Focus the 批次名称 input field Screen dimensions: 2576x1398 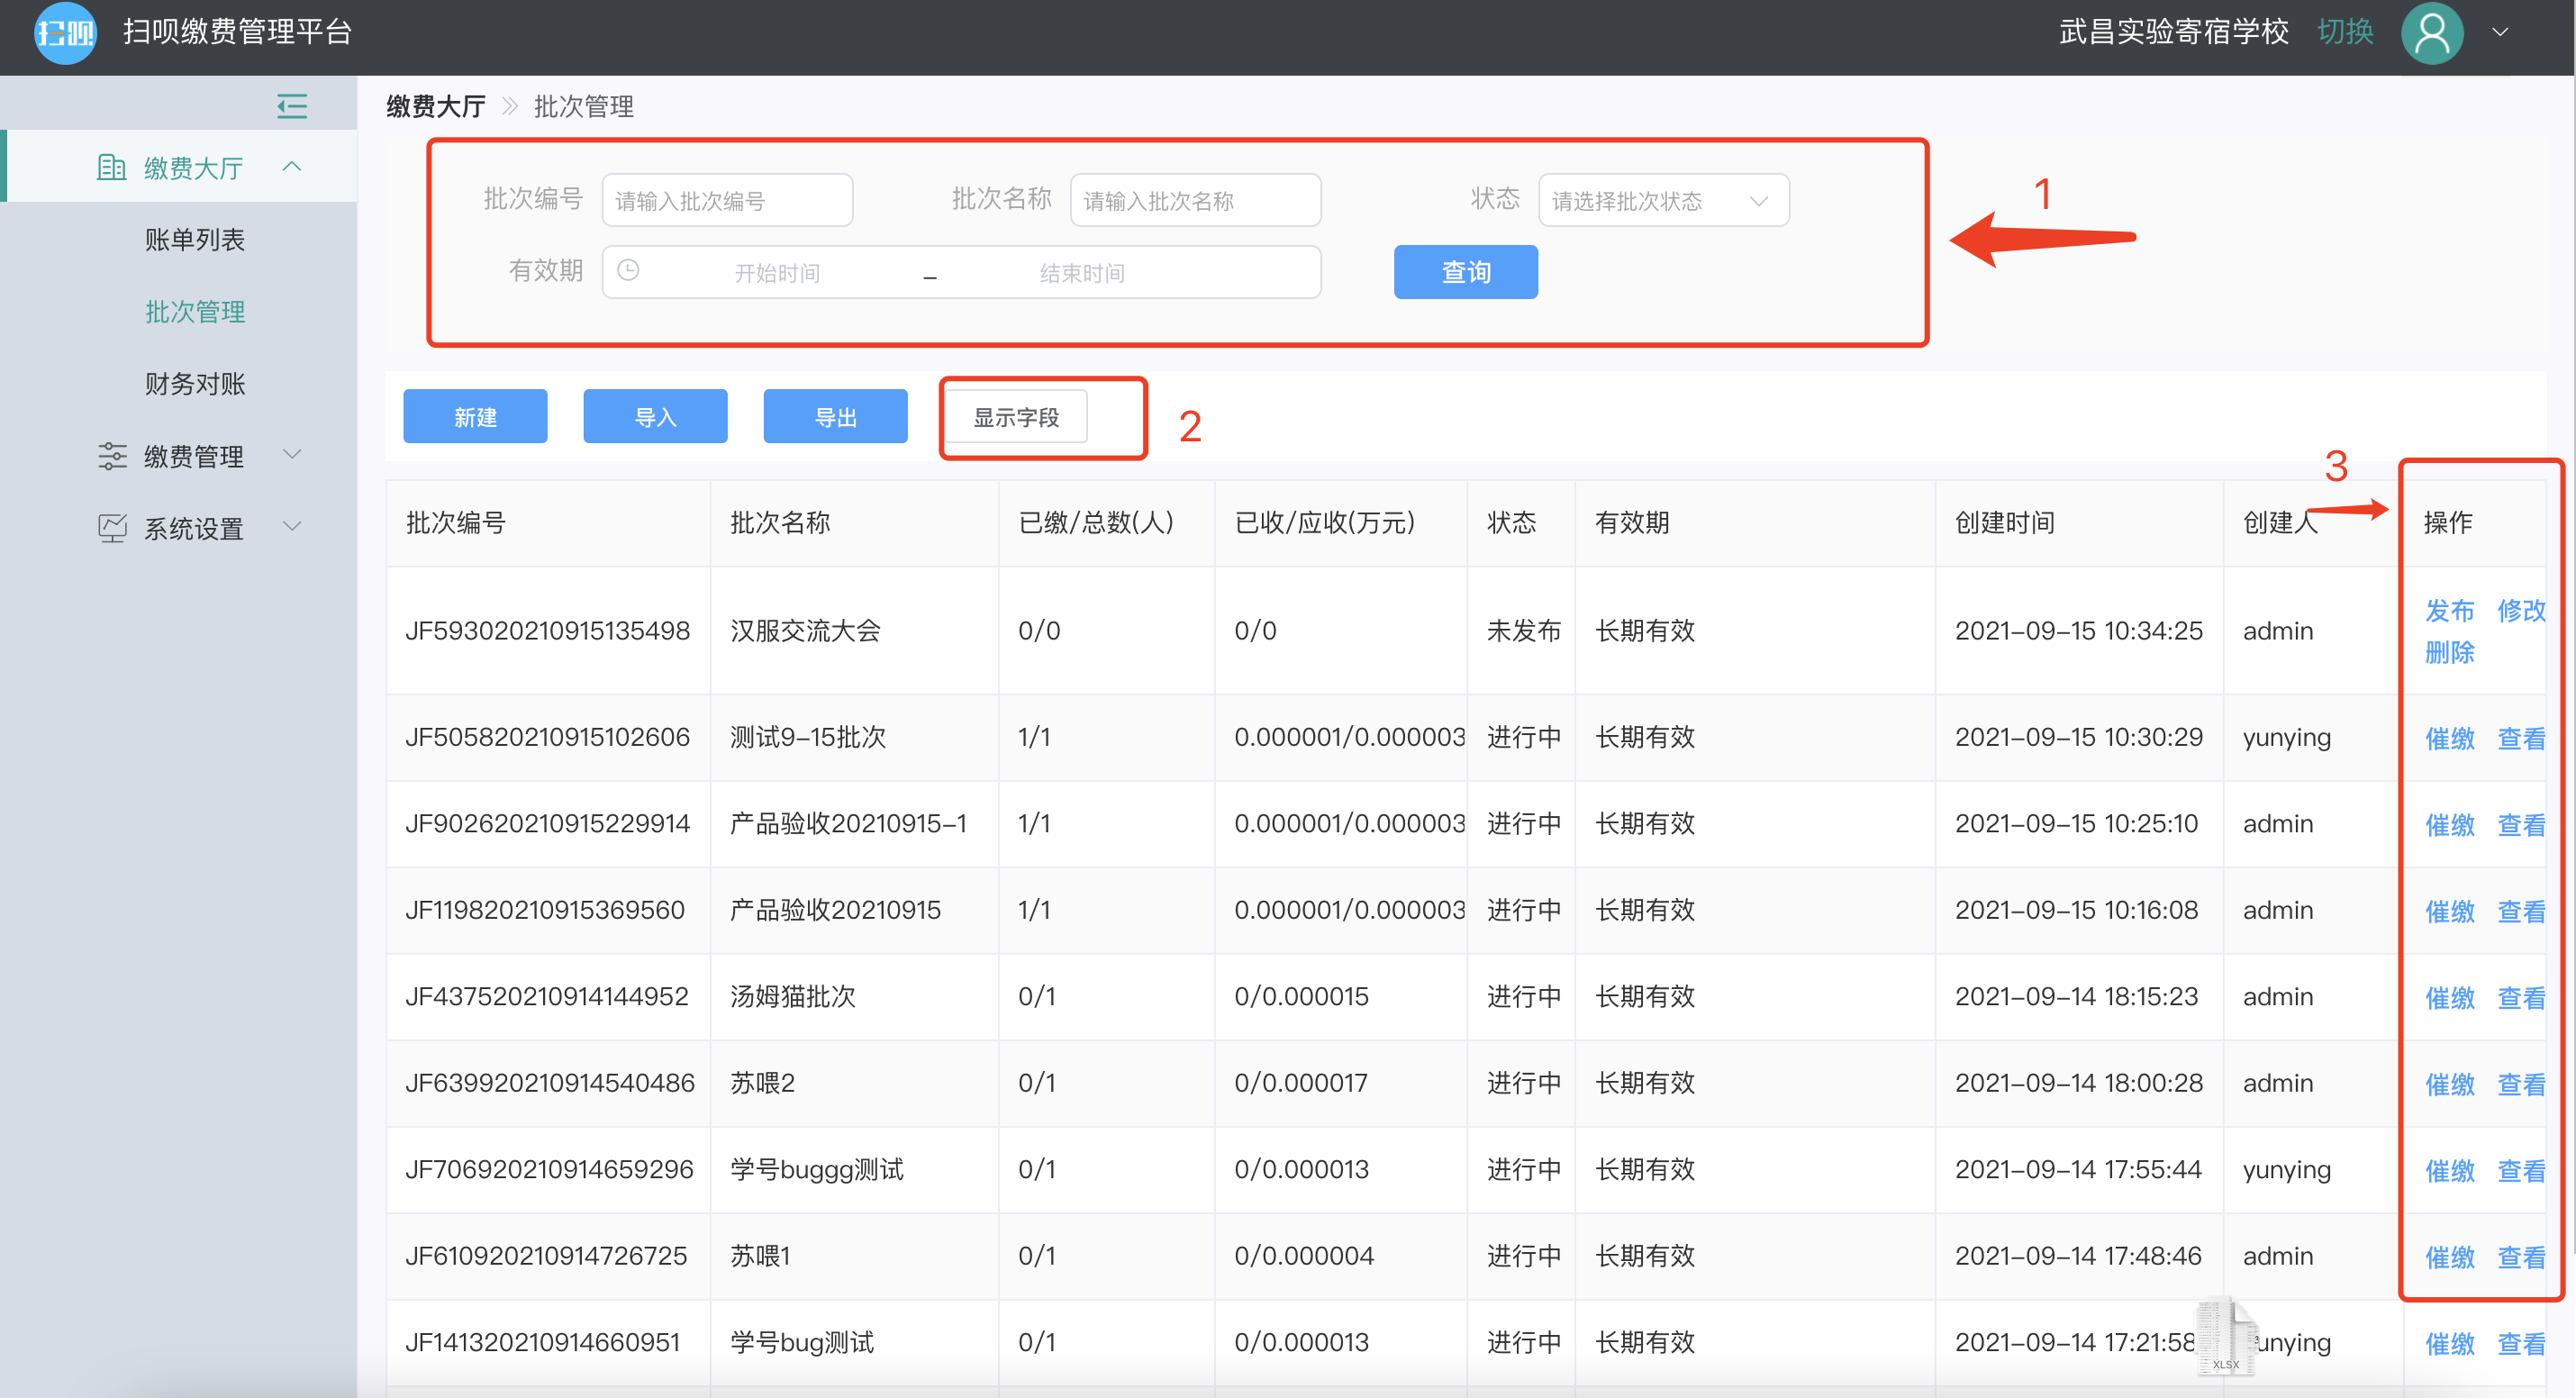click(x=1195, y=200)
